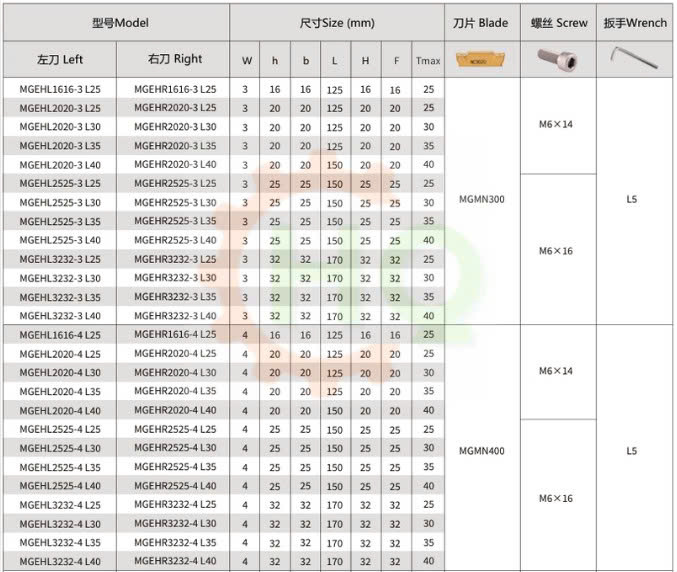Click the L-shaped wrench image
The width and height of the screenshot is (677, 572).
[632, 60]
